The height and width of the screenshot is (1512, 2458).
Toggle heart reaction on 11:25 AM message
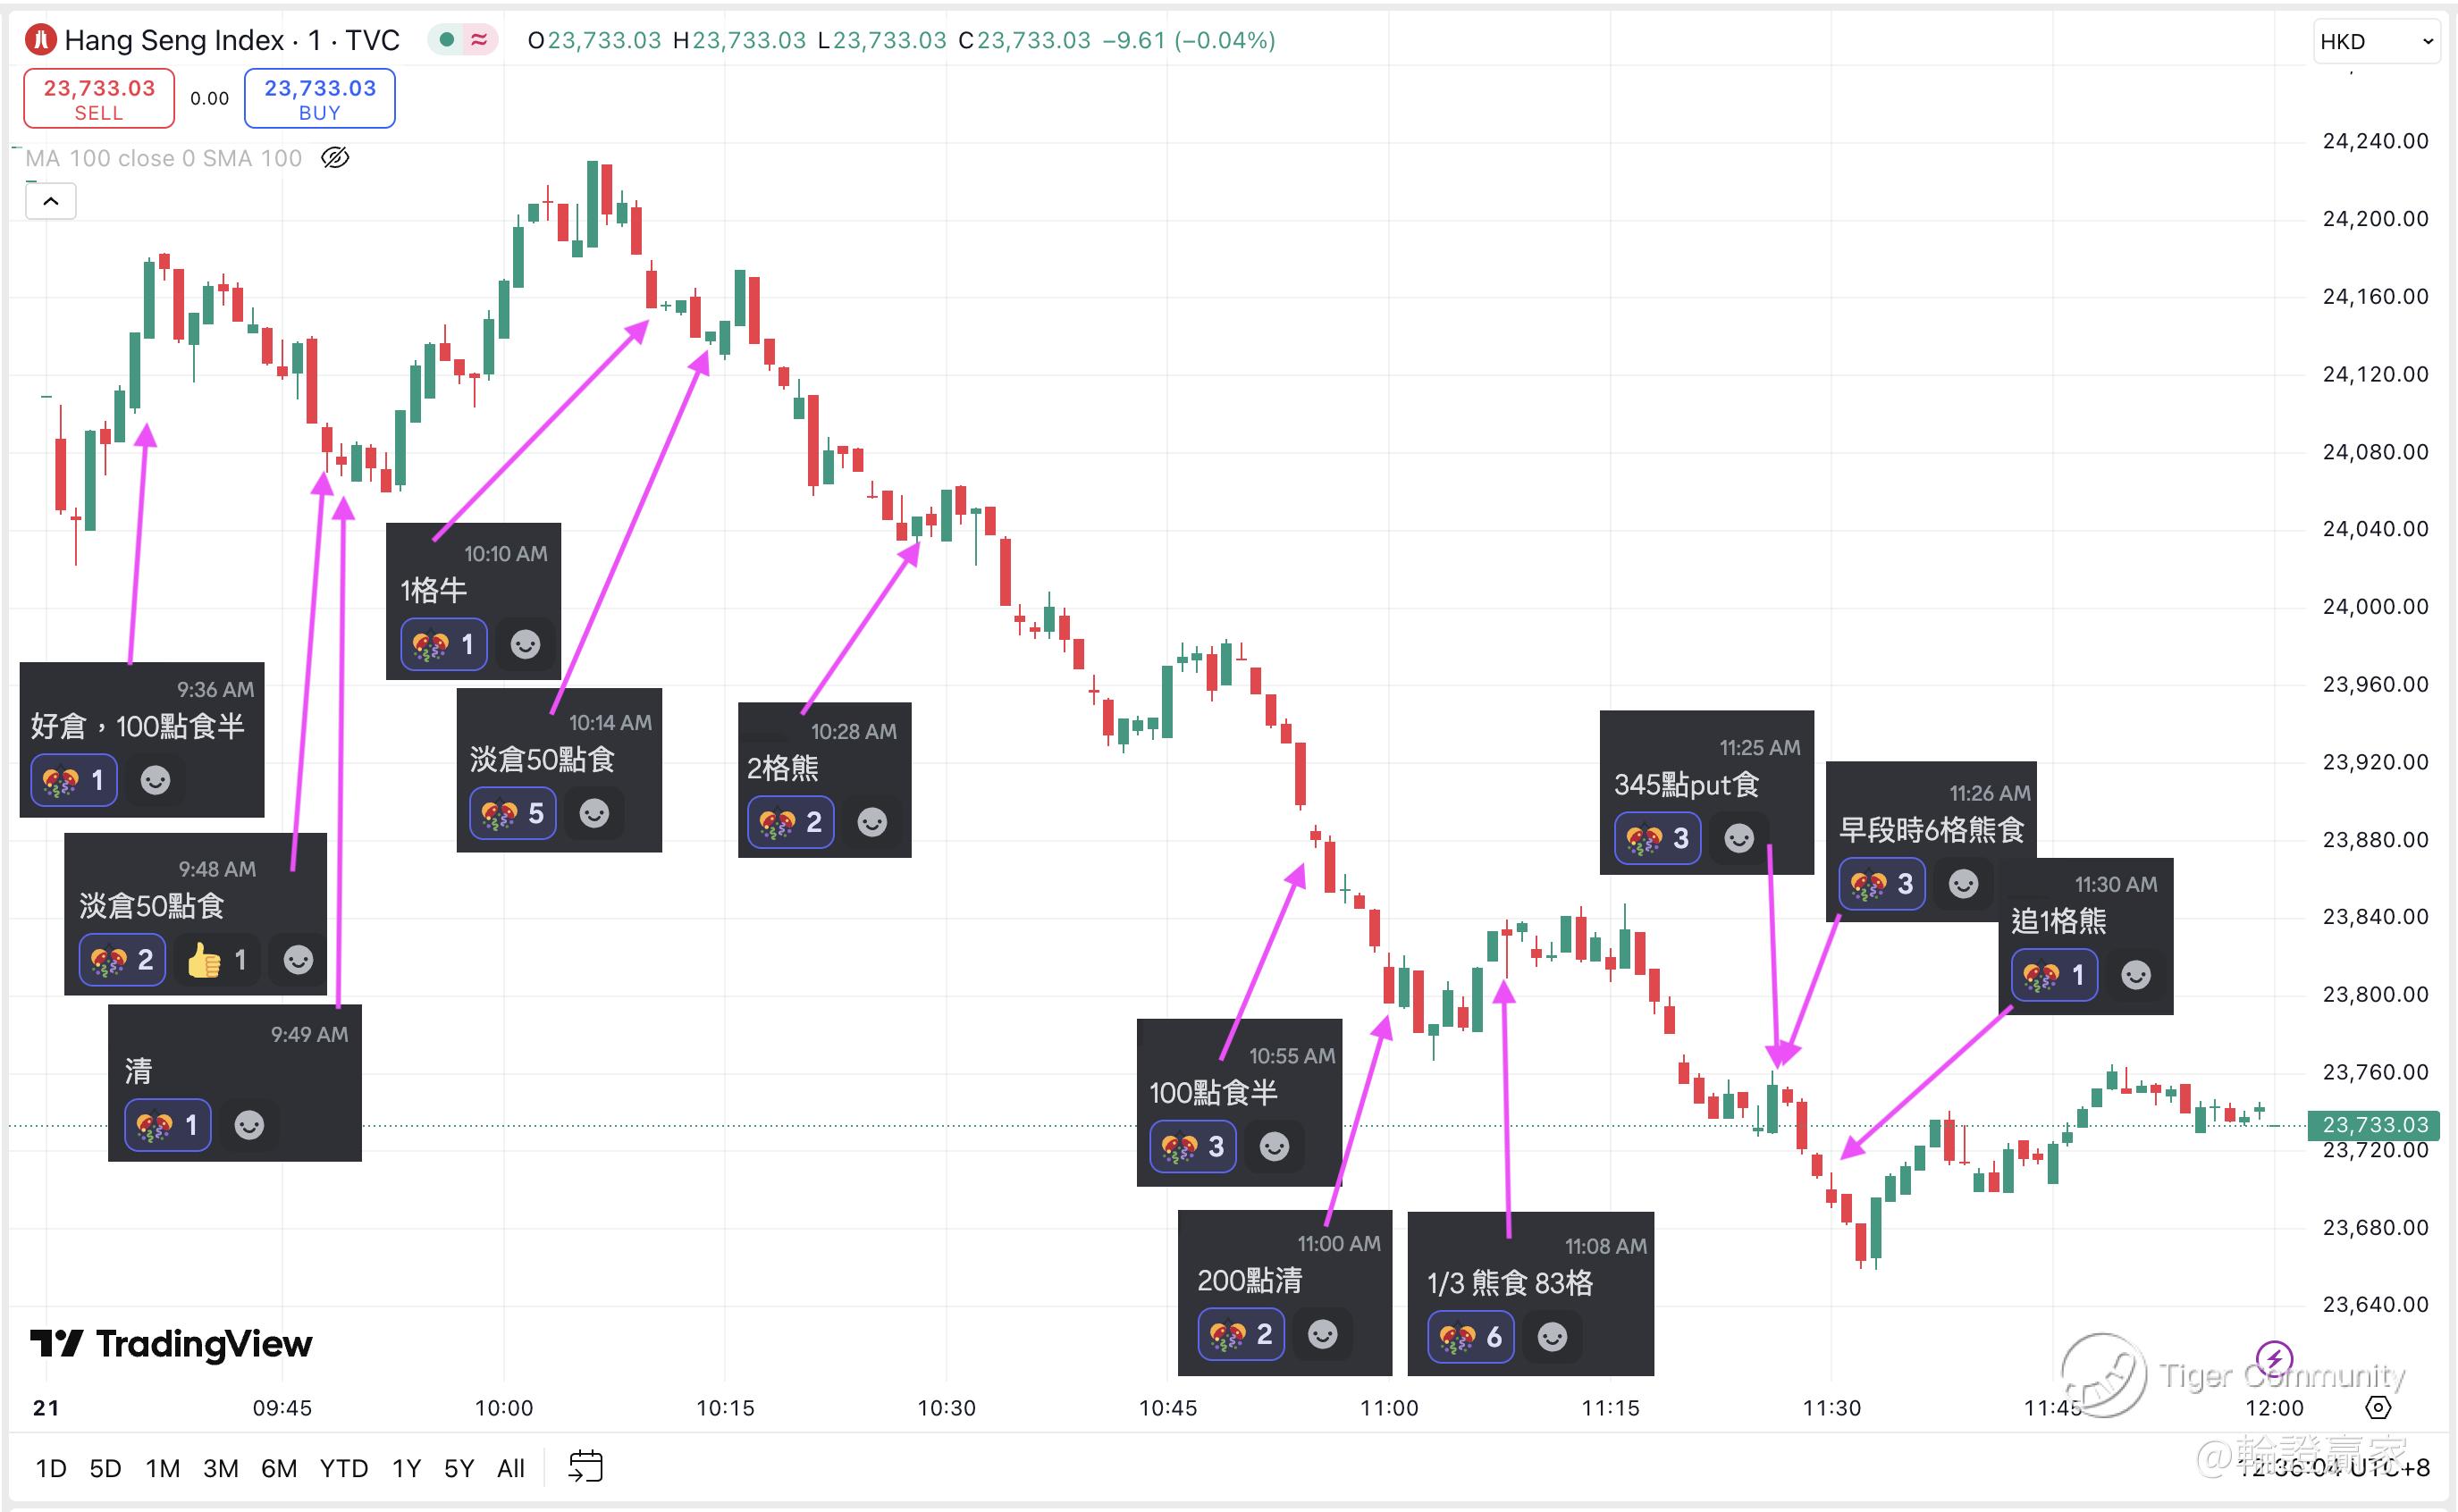click(1657, 838)
